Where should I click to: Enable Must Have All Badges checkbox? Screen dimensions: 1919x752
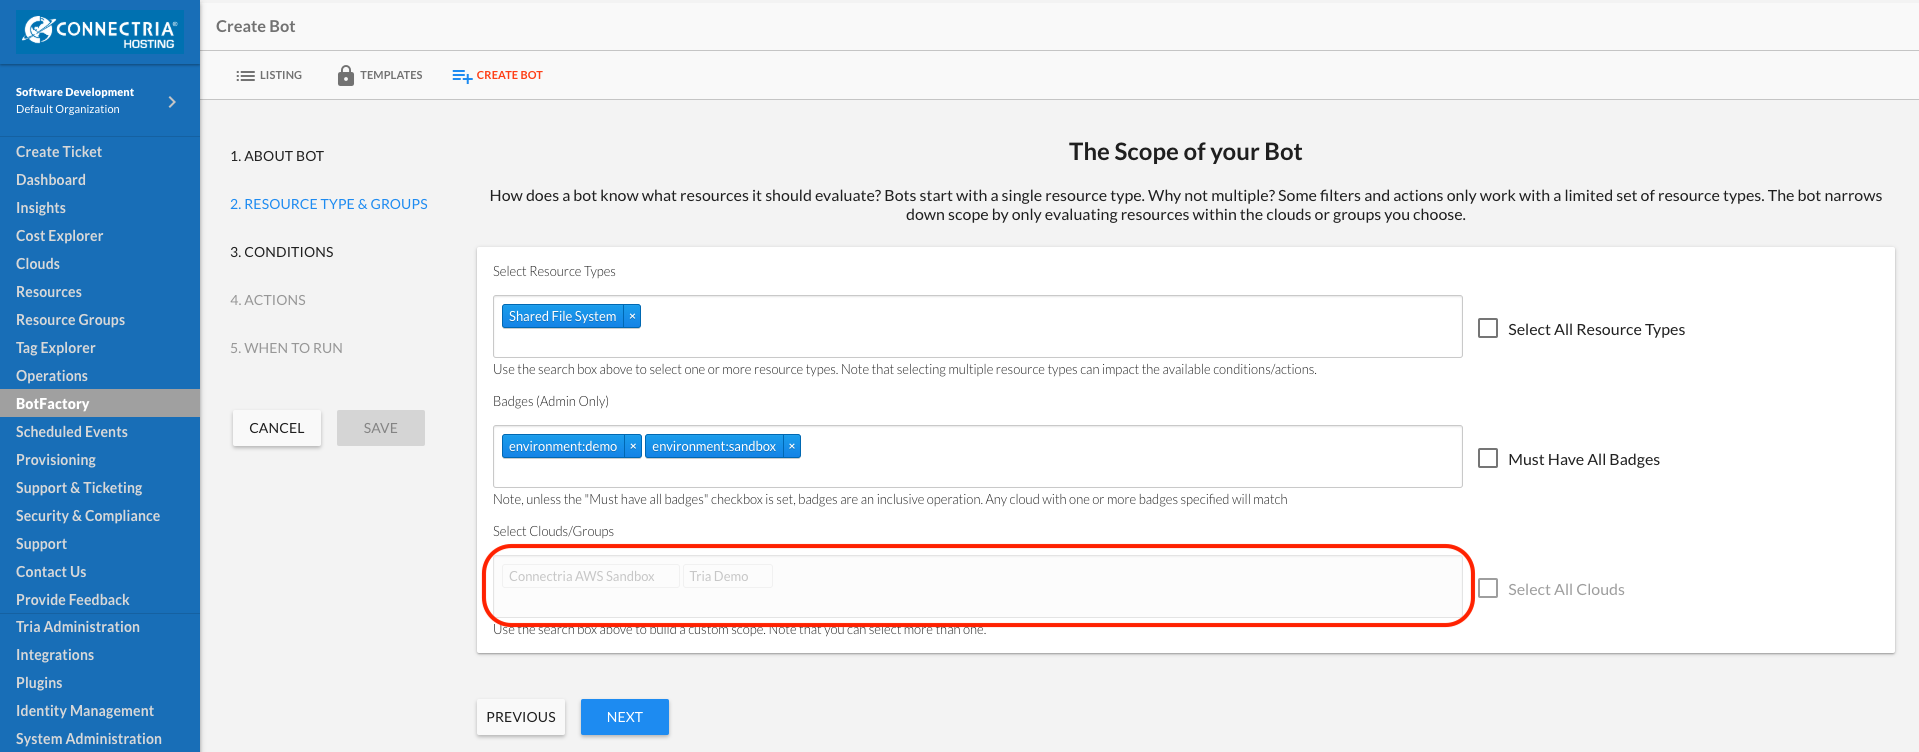click(x=1488, y=458)
